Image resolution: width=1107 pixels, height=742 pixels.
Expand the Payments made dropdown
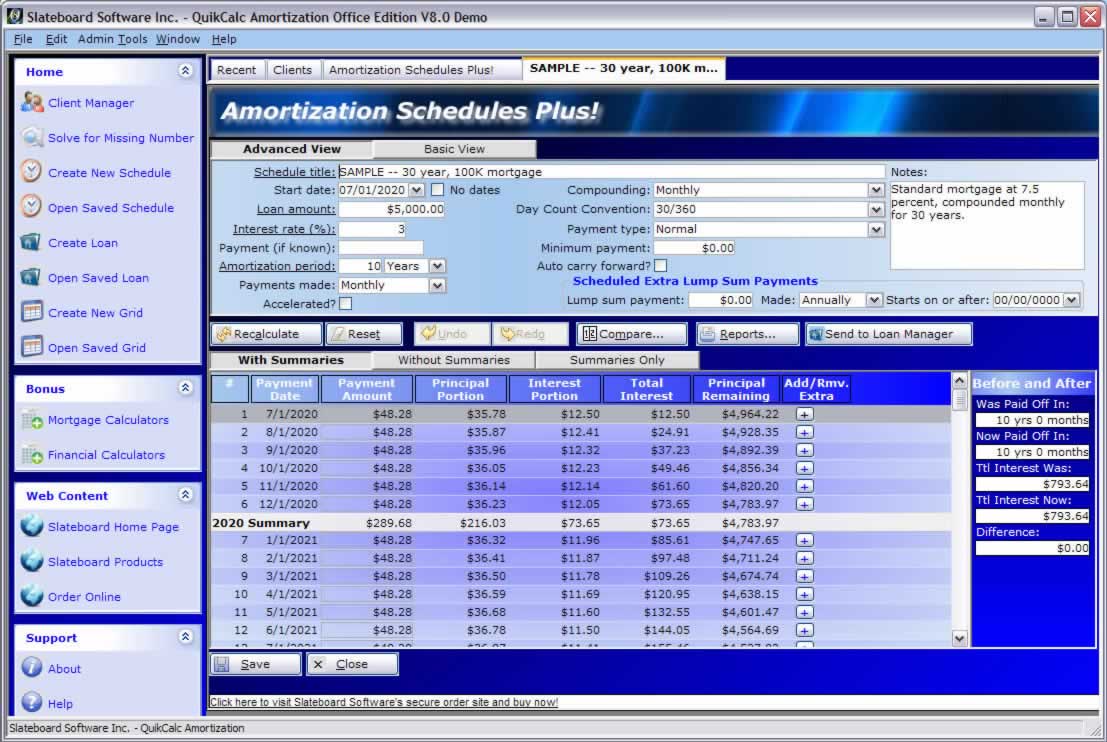(x=437, y=285)
